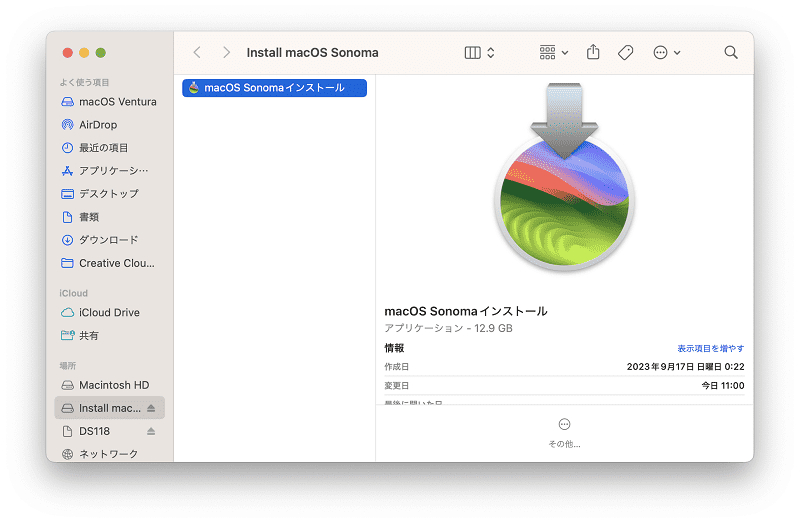The width and height of the screenshot is (800, 523).
Task: Click the 作成日 date value
Action: 685,366
